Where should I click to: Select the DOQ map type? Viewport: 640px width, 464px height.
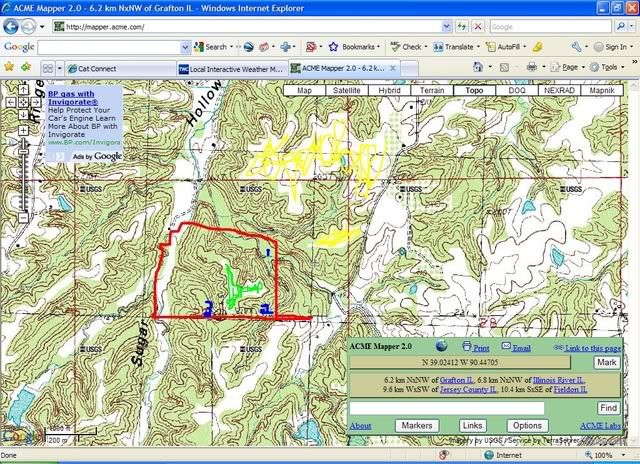click(517, 90)
